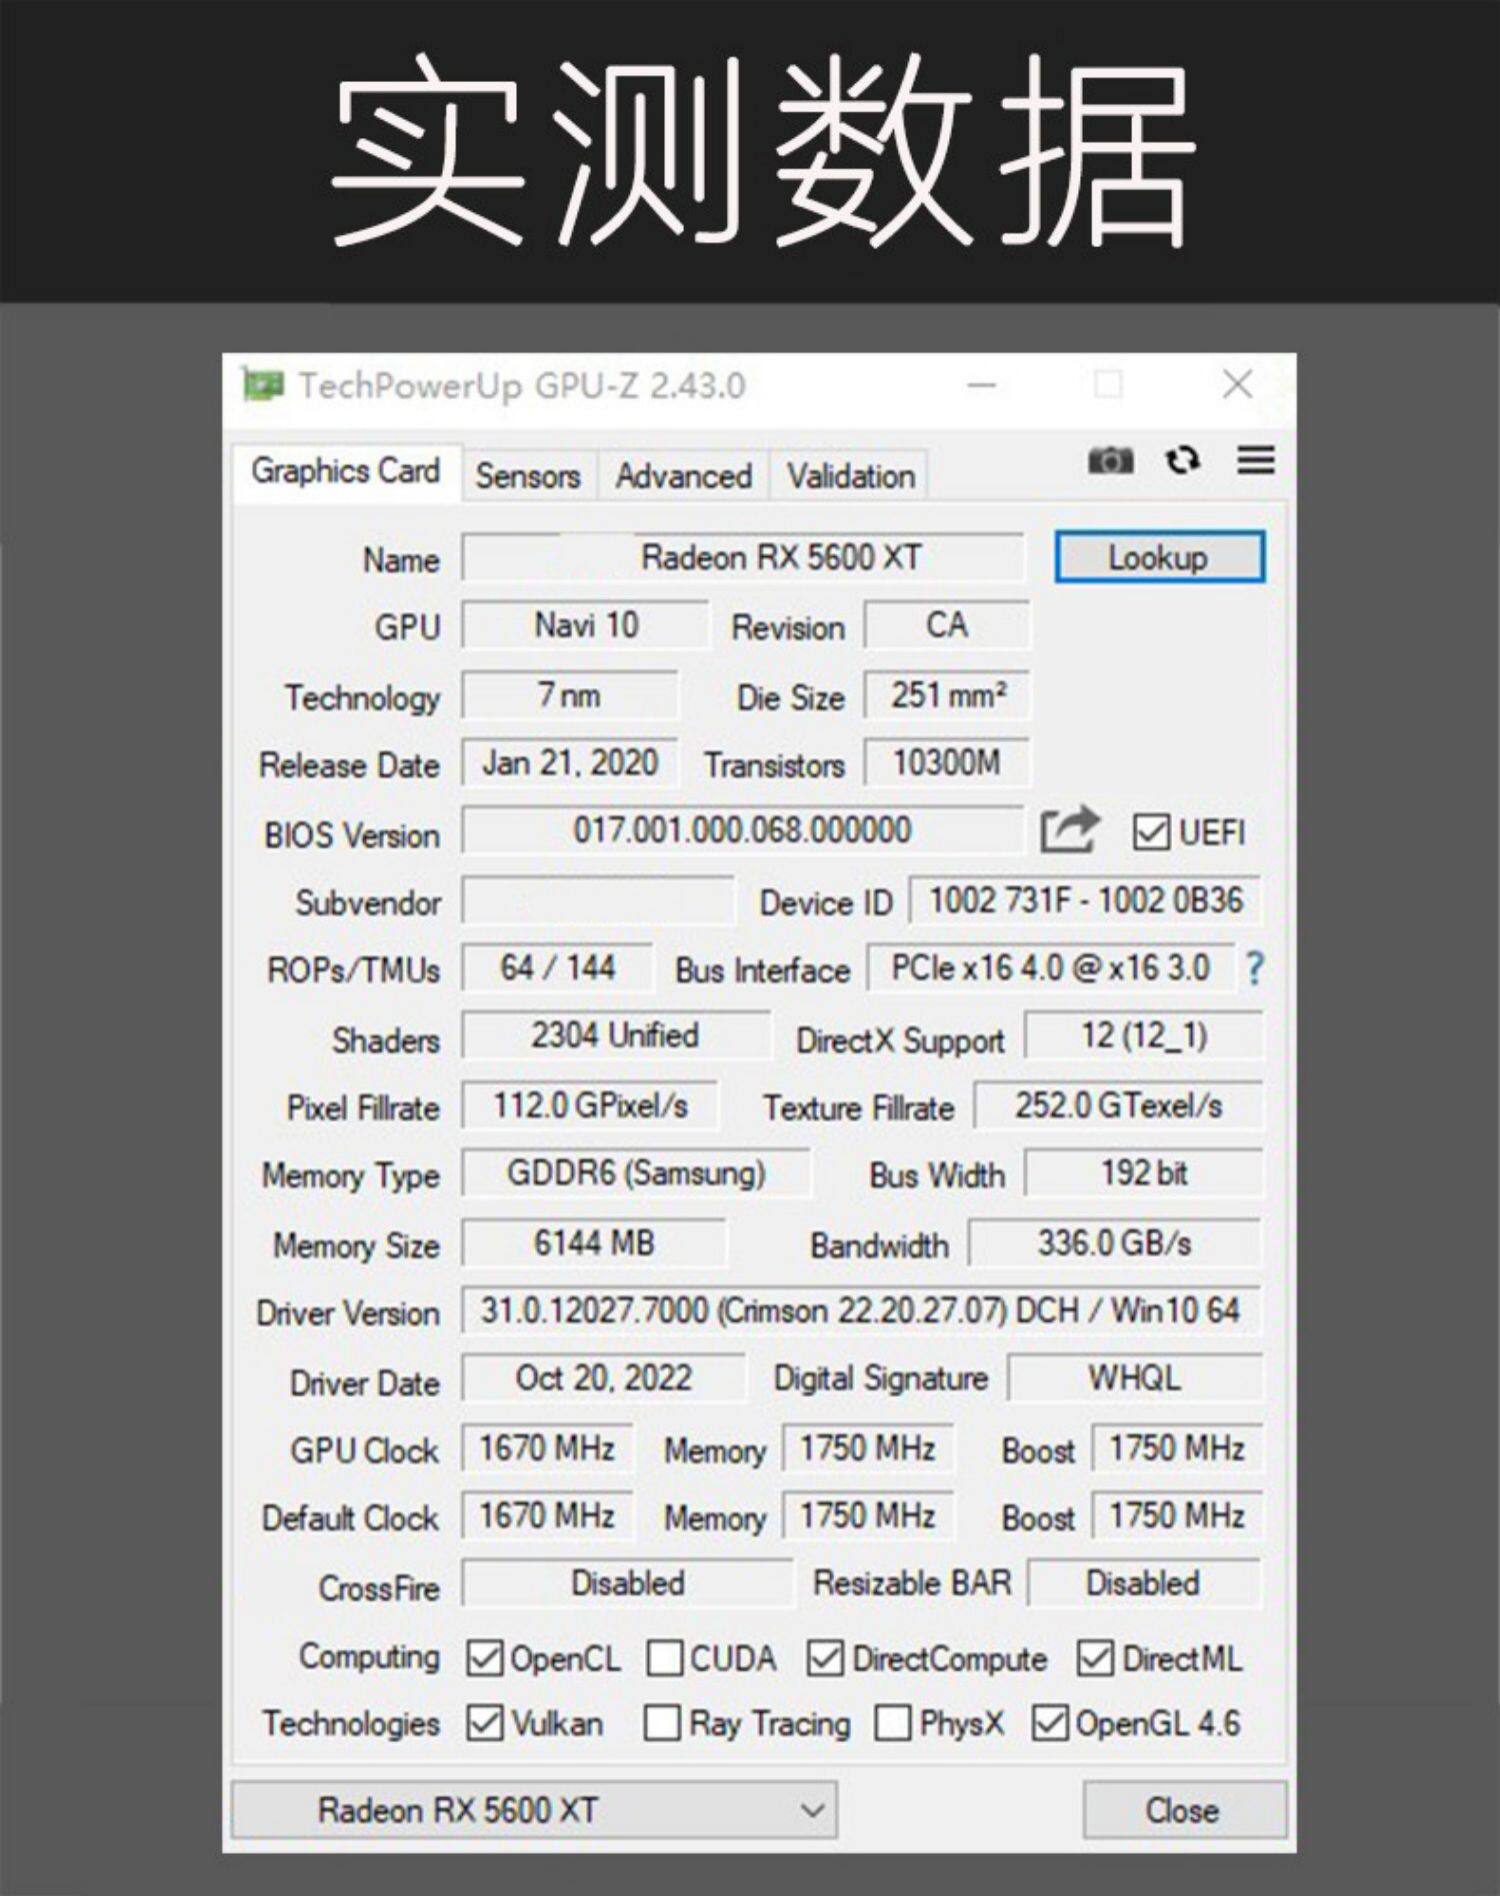Open the Validation tab
This screenshot has height=1896, width=1500.
pyautogui.click(x=850, y=476)
